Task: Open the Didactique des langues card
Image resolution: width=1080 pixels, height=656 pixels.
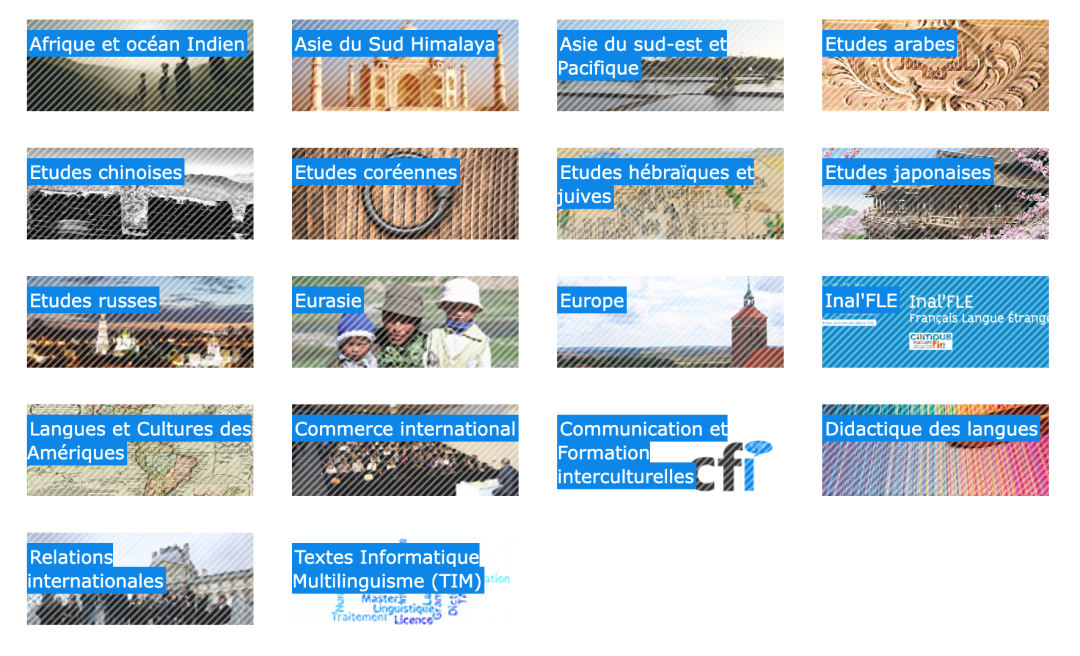Action: pos(935,450)
